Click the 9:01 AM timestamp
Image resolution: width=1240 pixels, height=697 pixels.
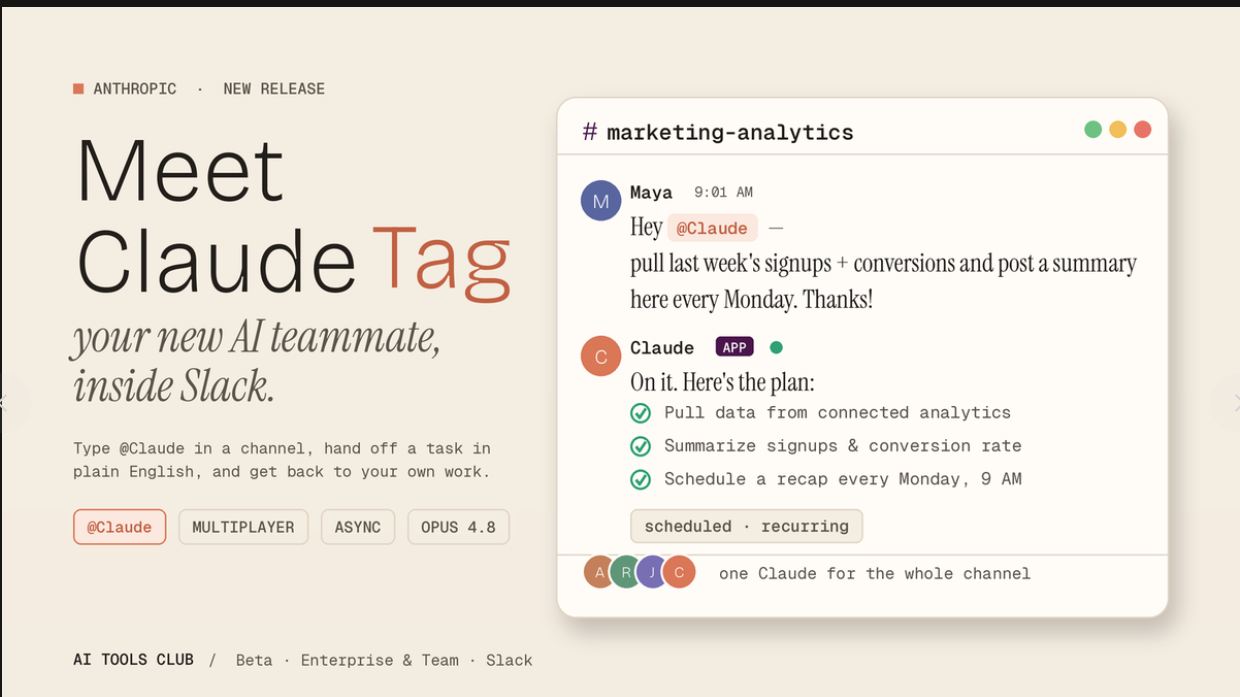[723, 192]
